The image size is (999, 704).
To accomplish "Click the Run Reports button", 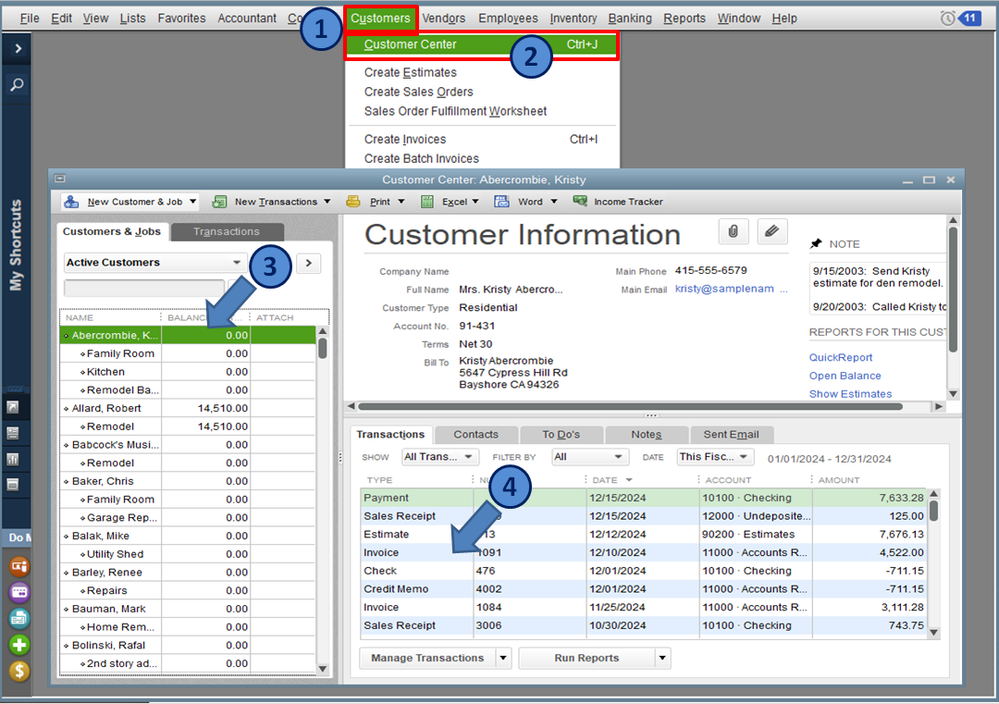I will point(586,658).
